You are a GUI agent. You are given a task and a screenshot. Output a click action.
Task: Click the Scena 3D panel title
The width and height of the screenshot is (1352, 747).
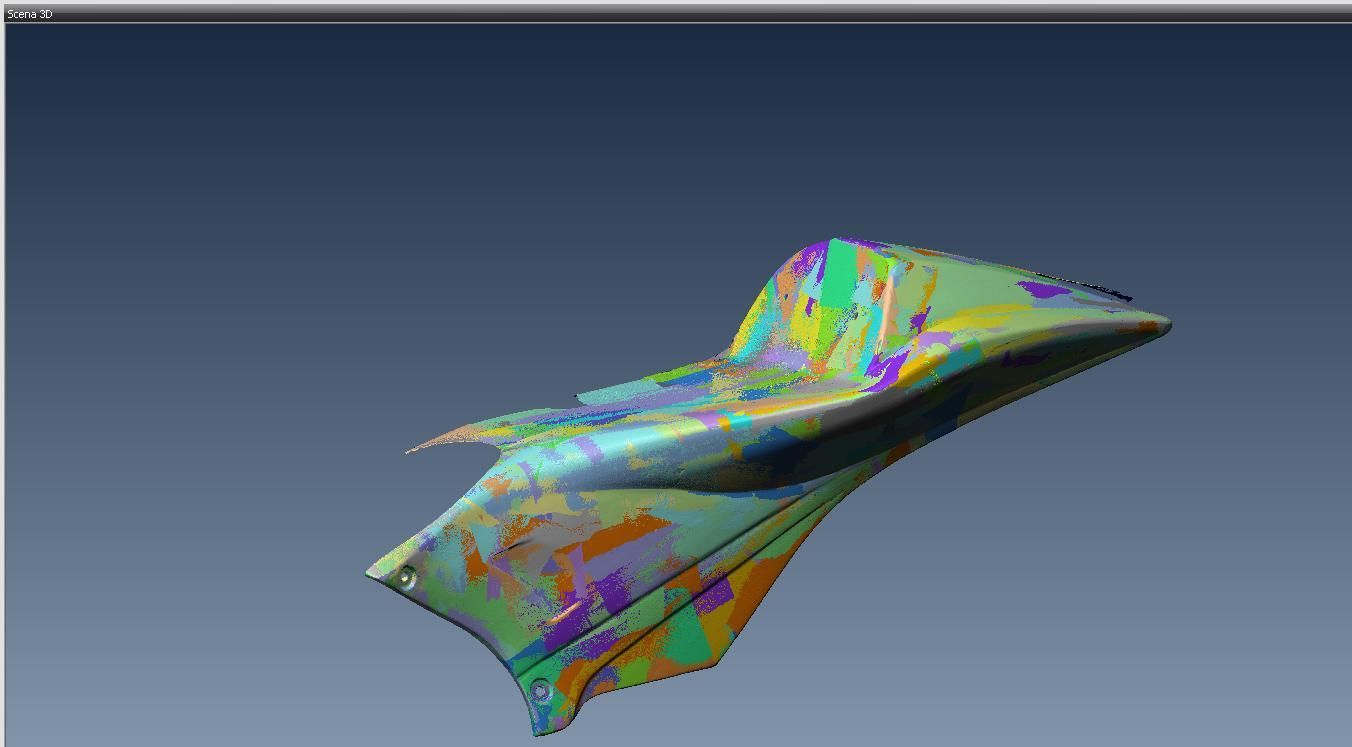(x=30, y=14)
